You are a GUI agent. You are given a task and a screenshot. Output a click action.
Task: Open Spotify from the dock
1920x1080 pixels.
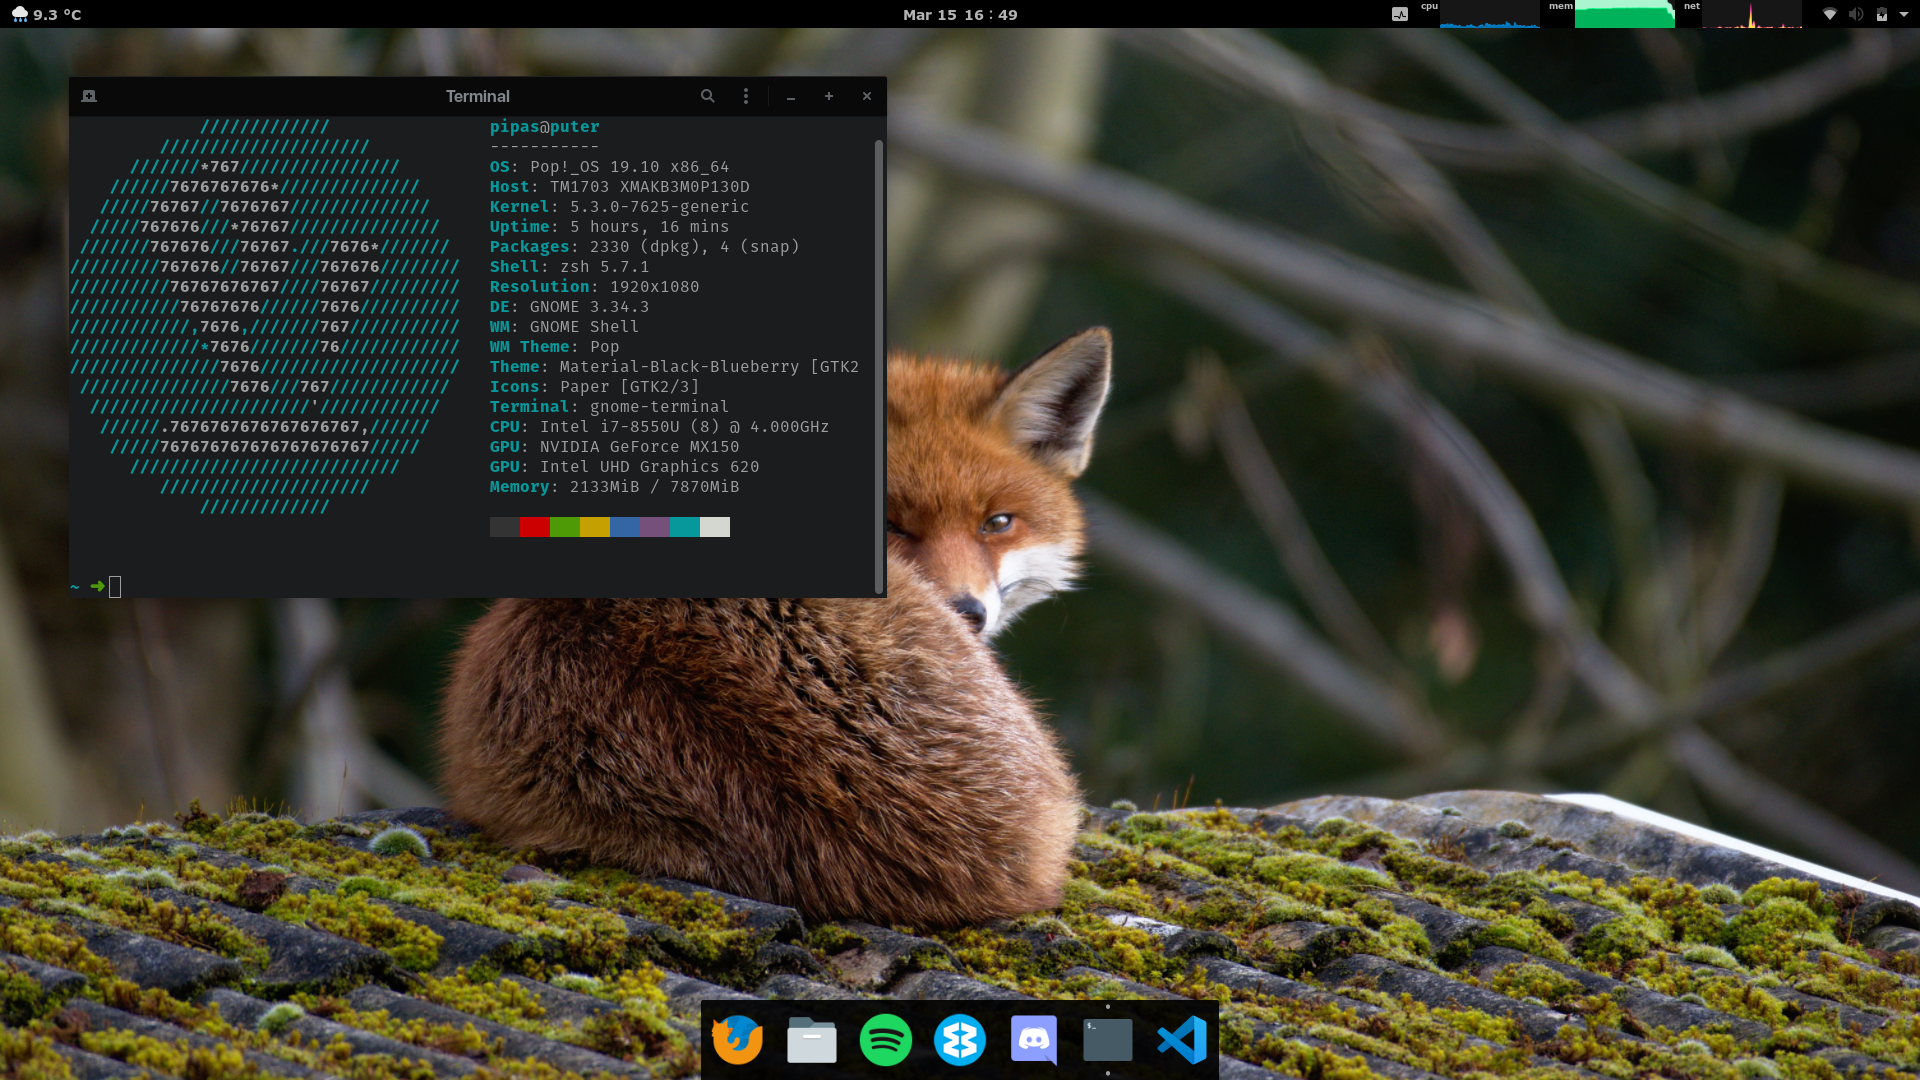[885, 1040]
